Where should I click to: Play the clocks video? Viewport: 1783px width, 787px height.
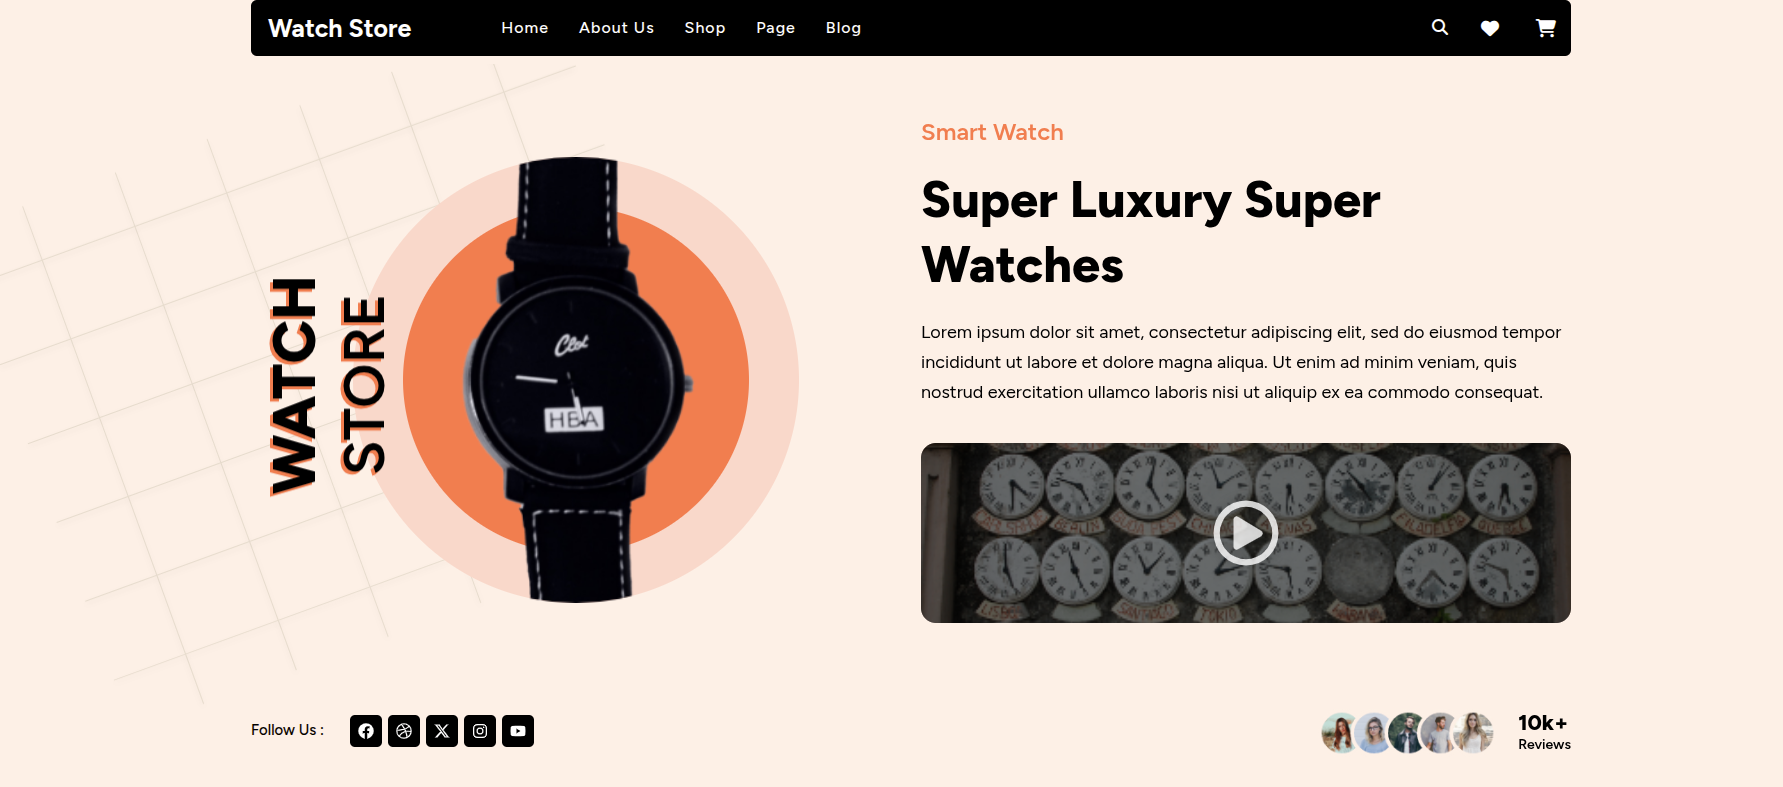1246,533
